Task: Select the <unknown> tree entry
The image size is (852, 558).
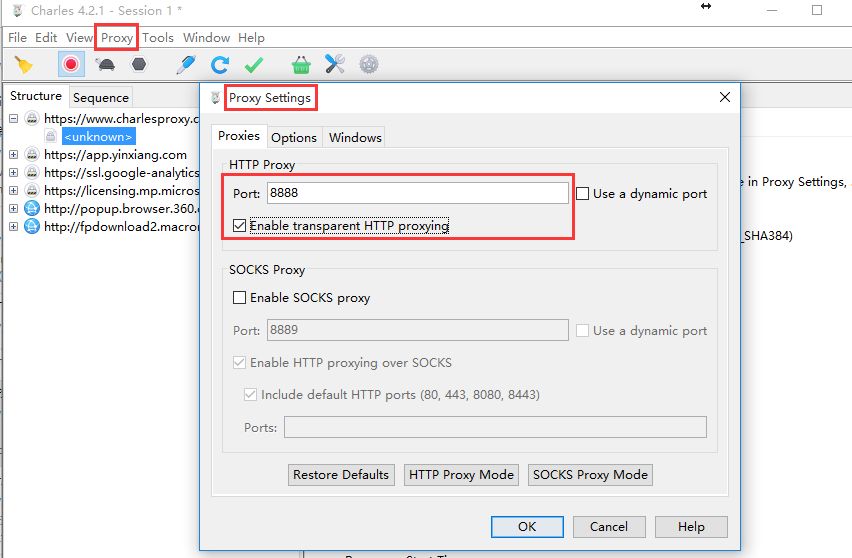Action: point(98,137)
